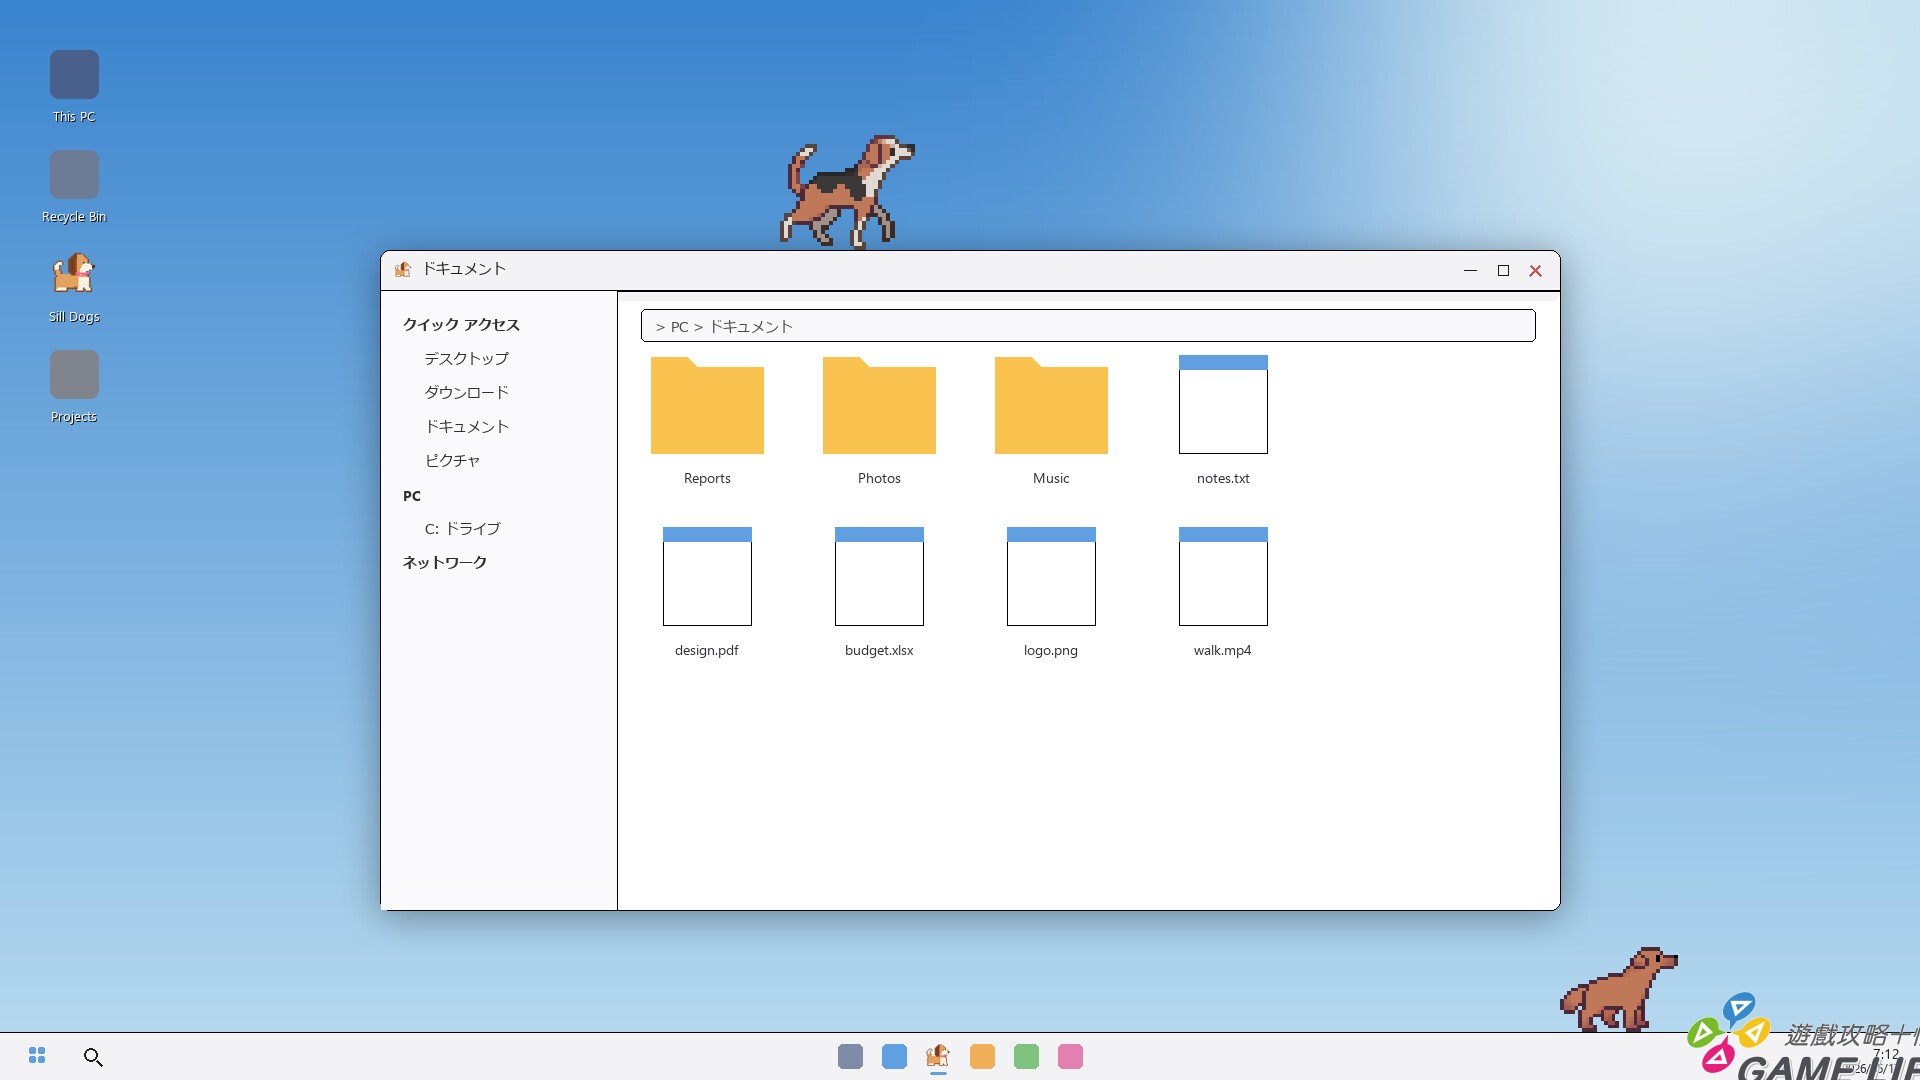The height and width of the screenshot is (1080, 1920).
Task: Select the Projects desktop icon
Action: [74, 375]
